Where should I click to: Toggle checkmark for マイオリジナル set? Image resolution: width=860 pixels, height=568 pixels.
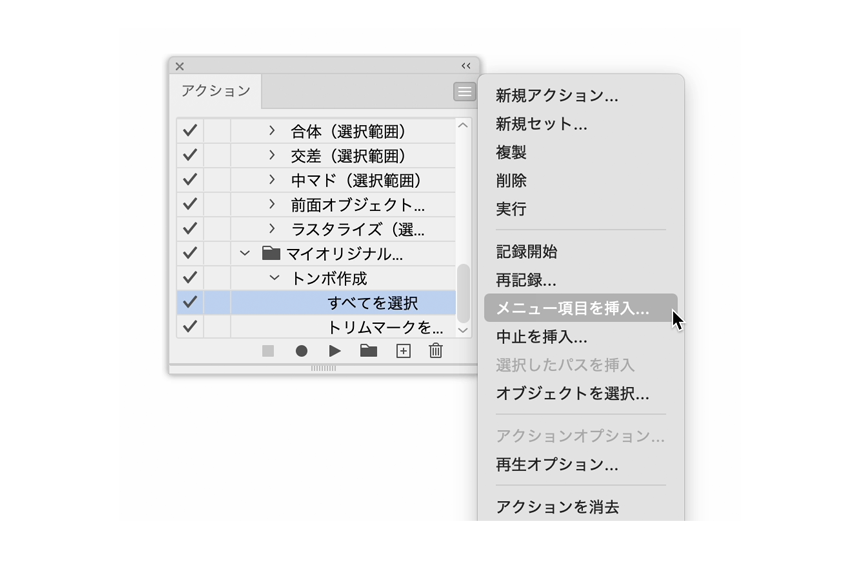pos(190,253)
